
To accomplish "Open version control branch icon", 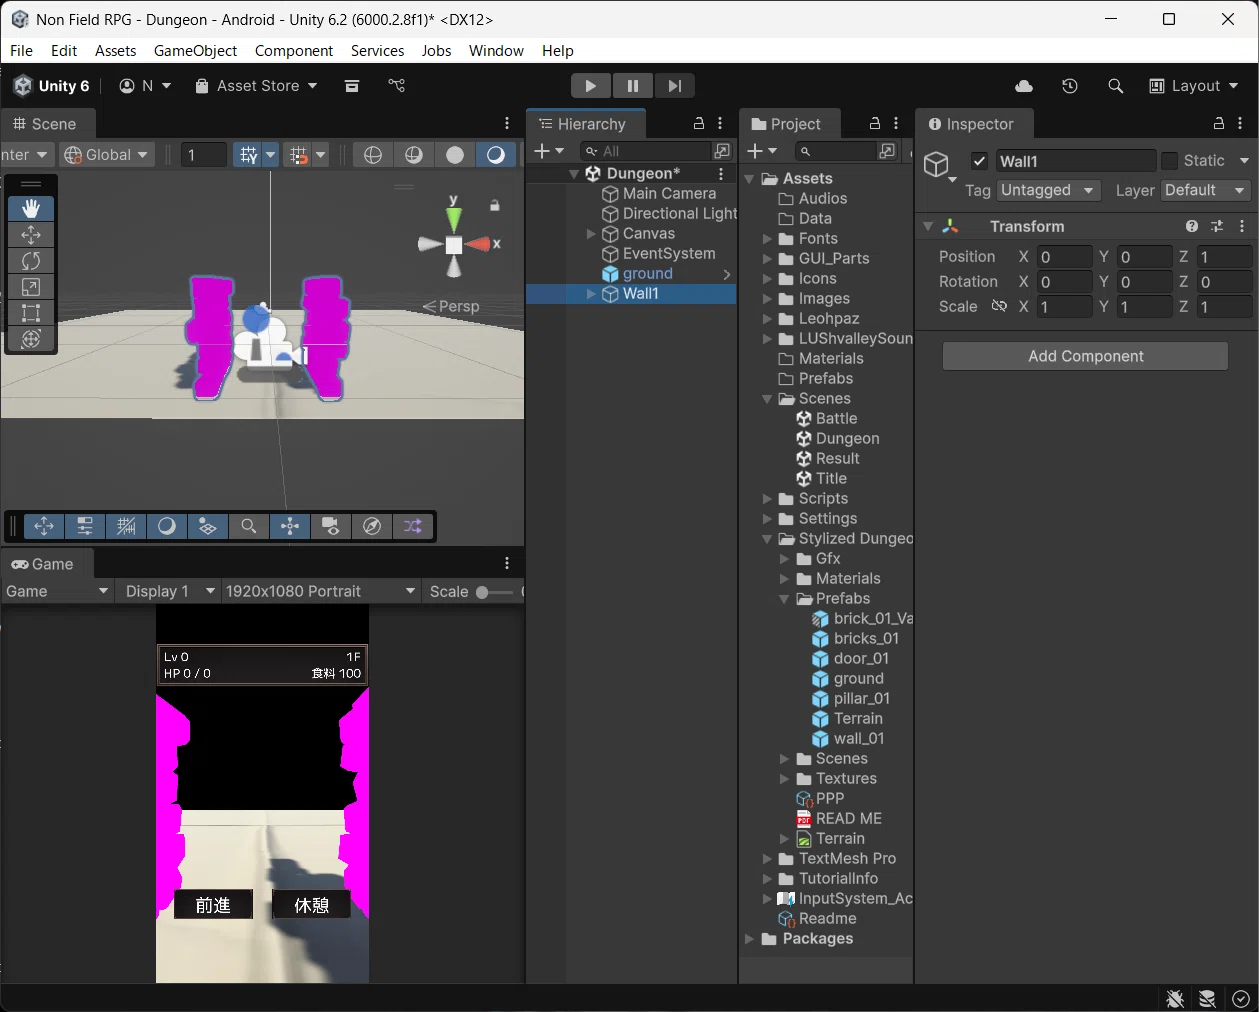I will pyautogui.click(x=397, y=86).
